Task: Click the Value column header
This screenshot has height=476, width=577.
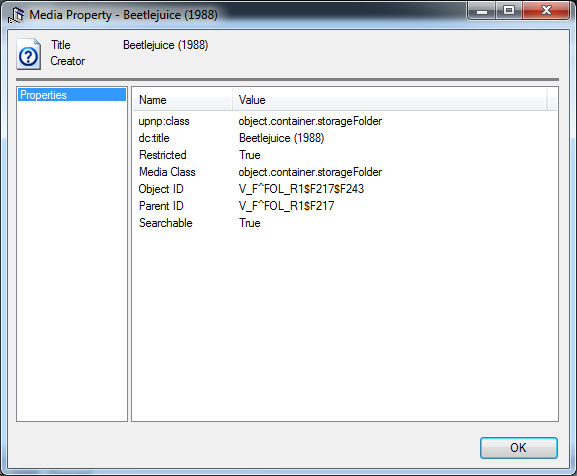Action: pos(390,100)
